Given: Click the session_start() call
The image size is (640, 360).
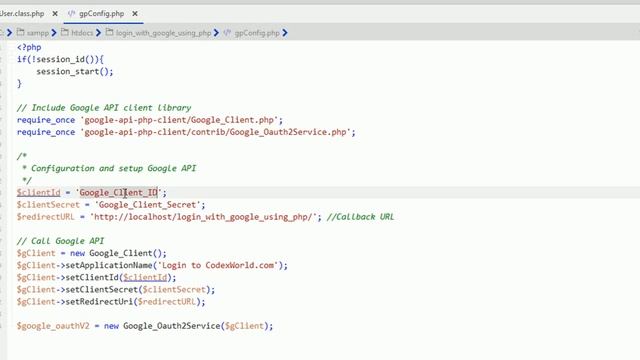Looking at the screenshot, I should pyautogui.click(x=75, y=71).
